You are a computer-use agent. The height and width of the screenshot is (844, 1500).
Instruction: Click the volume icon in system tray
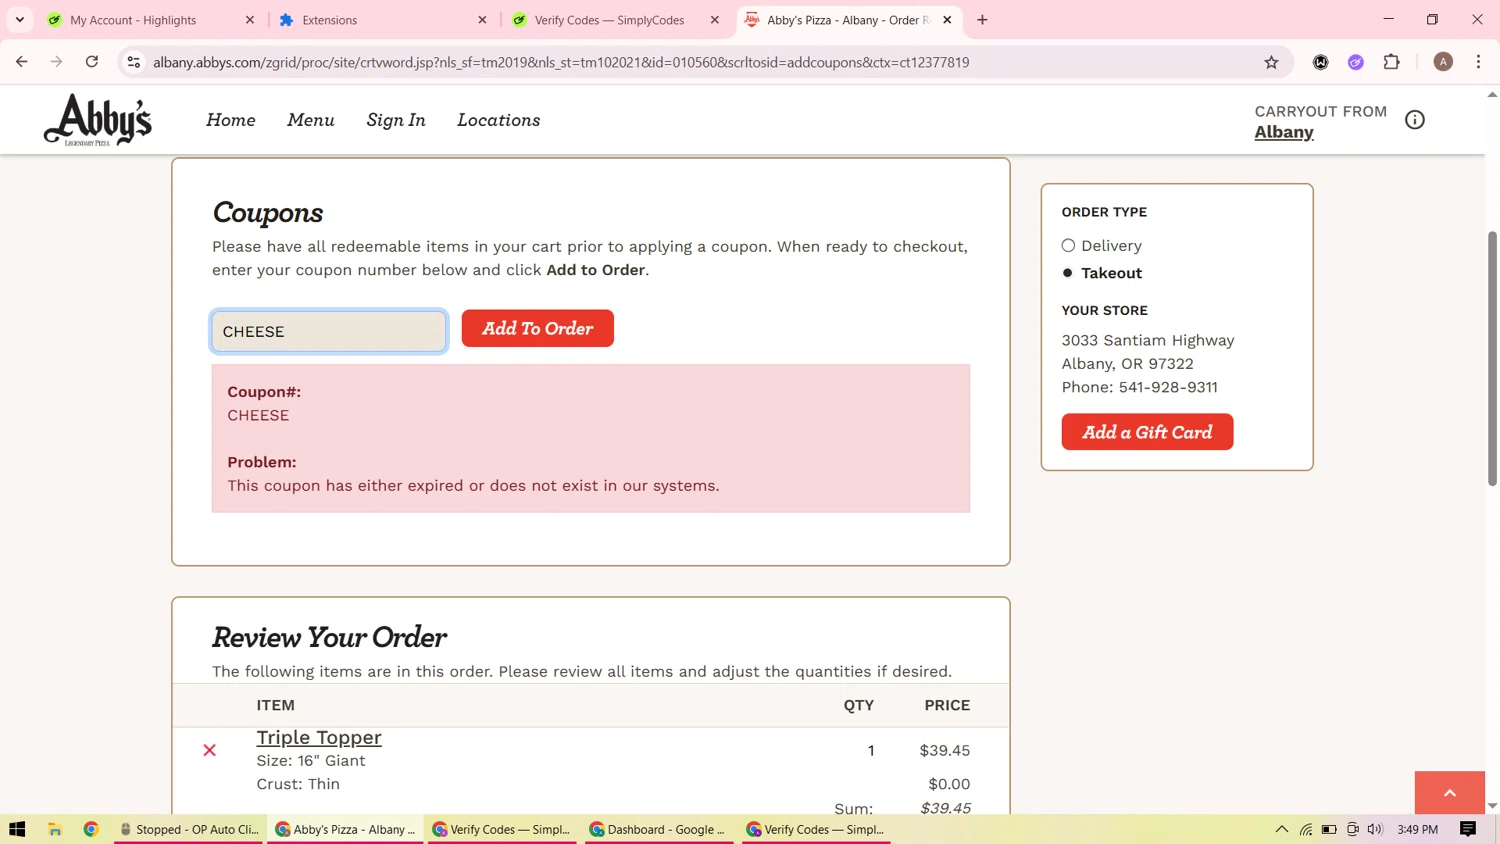(x=1375, y=829)
